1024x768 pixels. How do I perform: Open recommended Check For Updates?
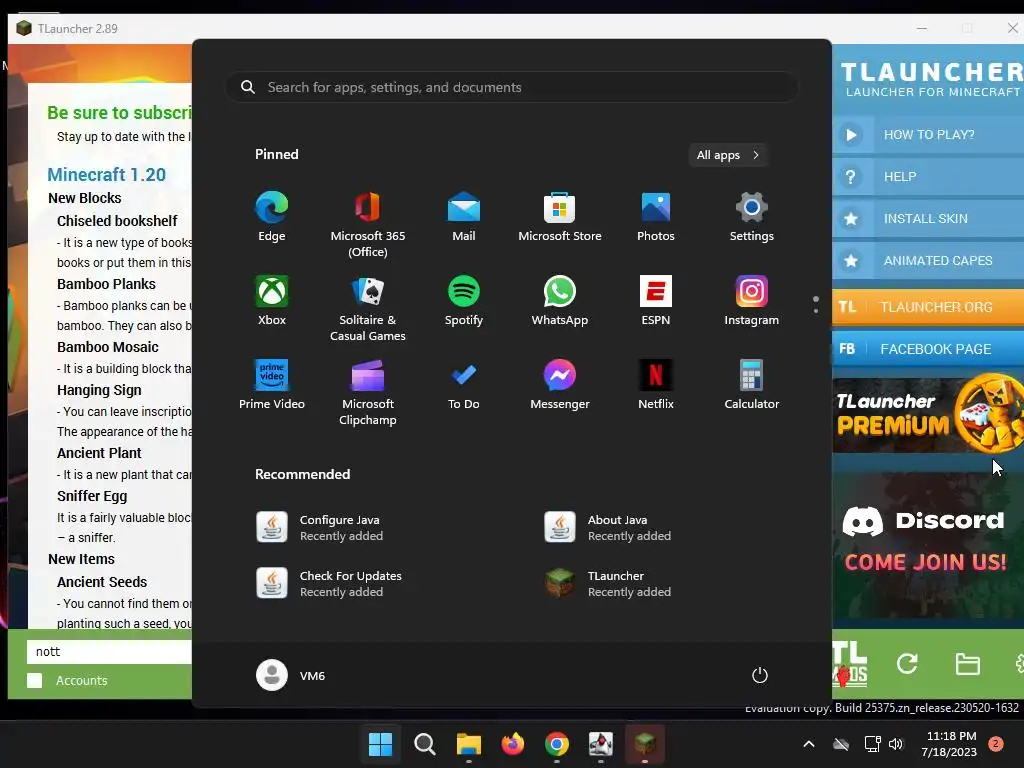point(329,584)
